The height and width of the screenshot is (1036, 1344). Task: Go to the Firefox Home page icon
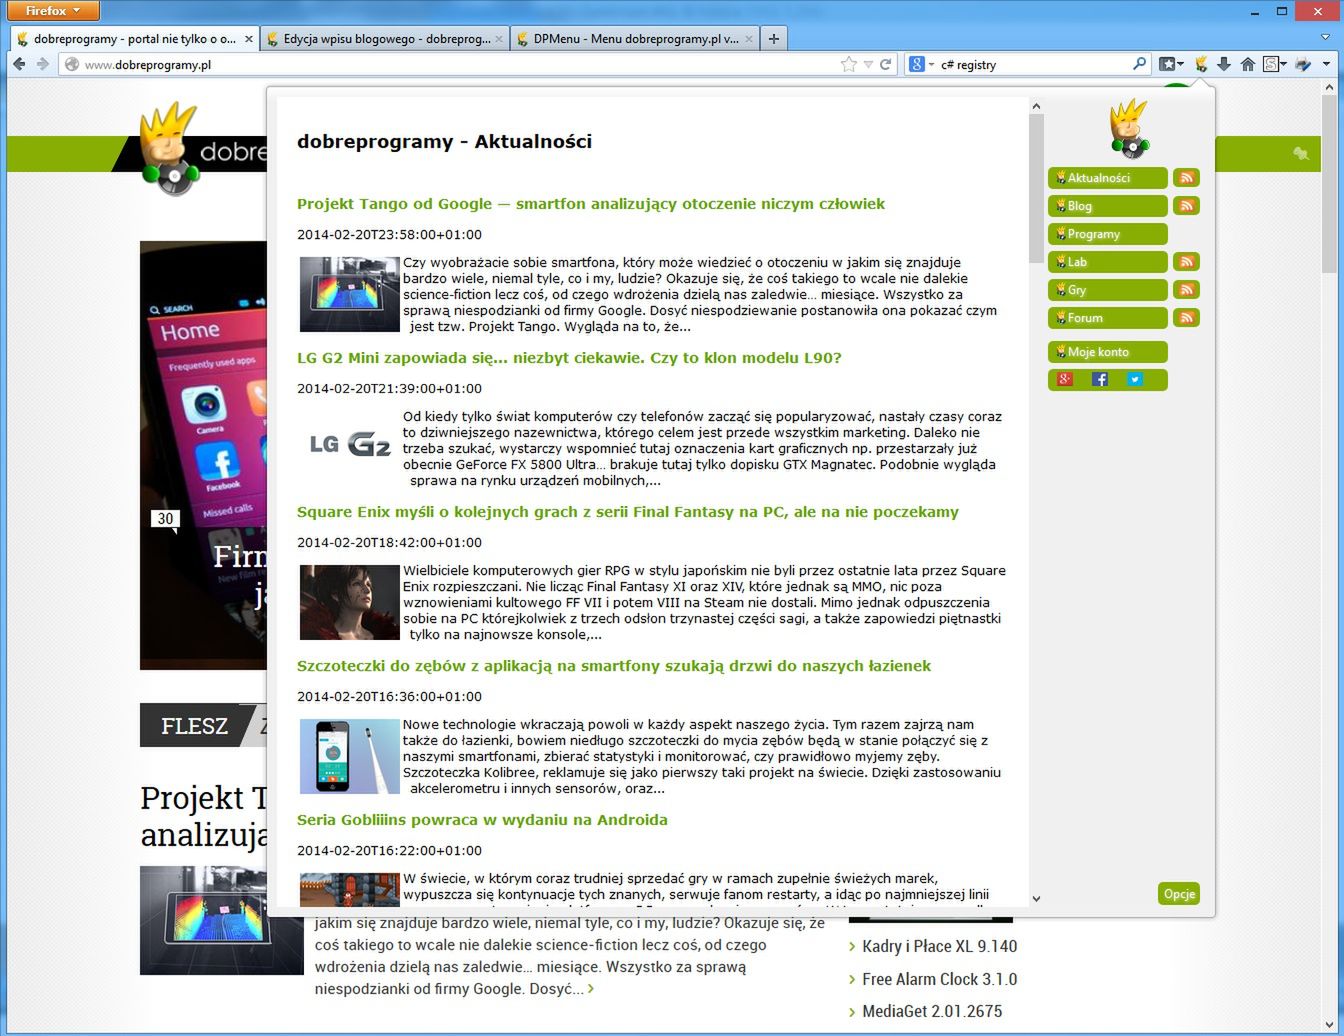tap(1248, 64)
